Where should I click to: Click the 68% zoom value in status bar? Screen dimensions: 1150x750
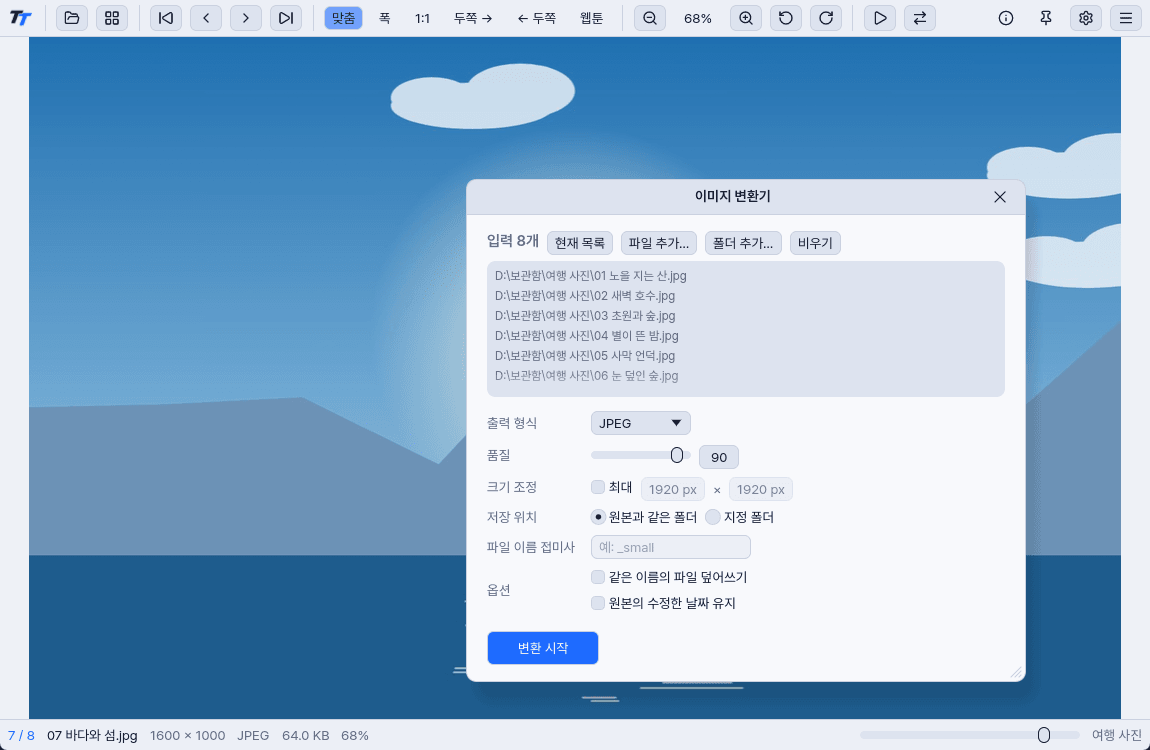coord(355,735)
